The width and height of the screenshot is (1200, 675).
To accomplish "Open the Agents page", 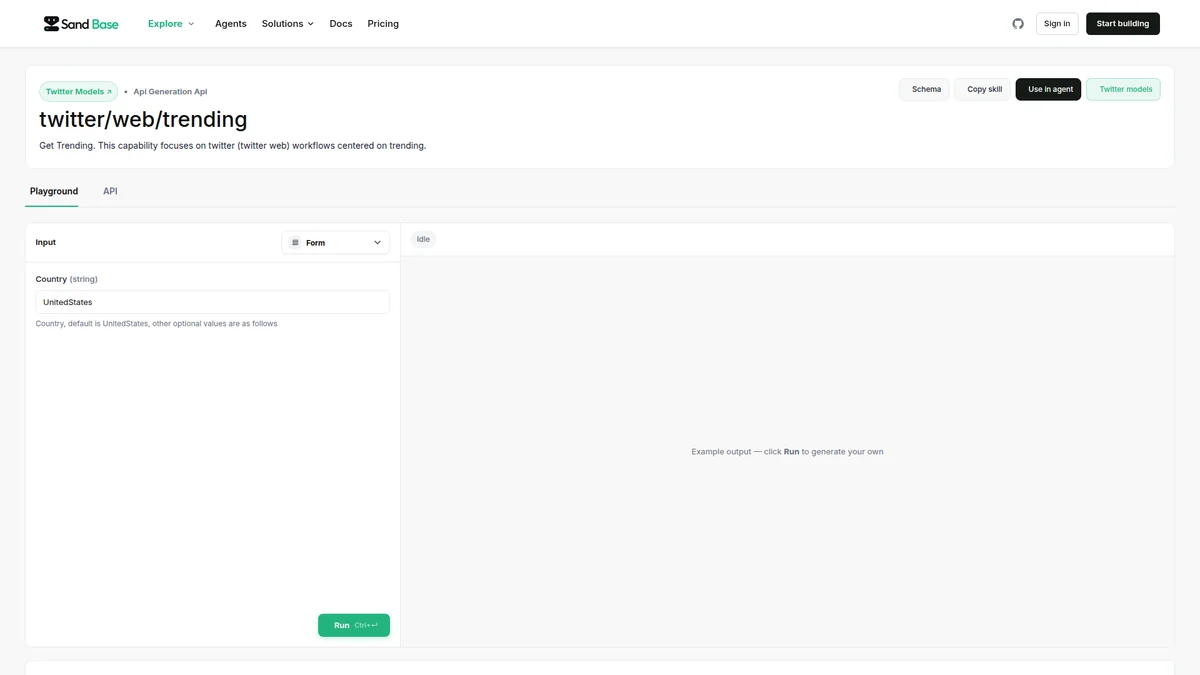I will 231,23.
